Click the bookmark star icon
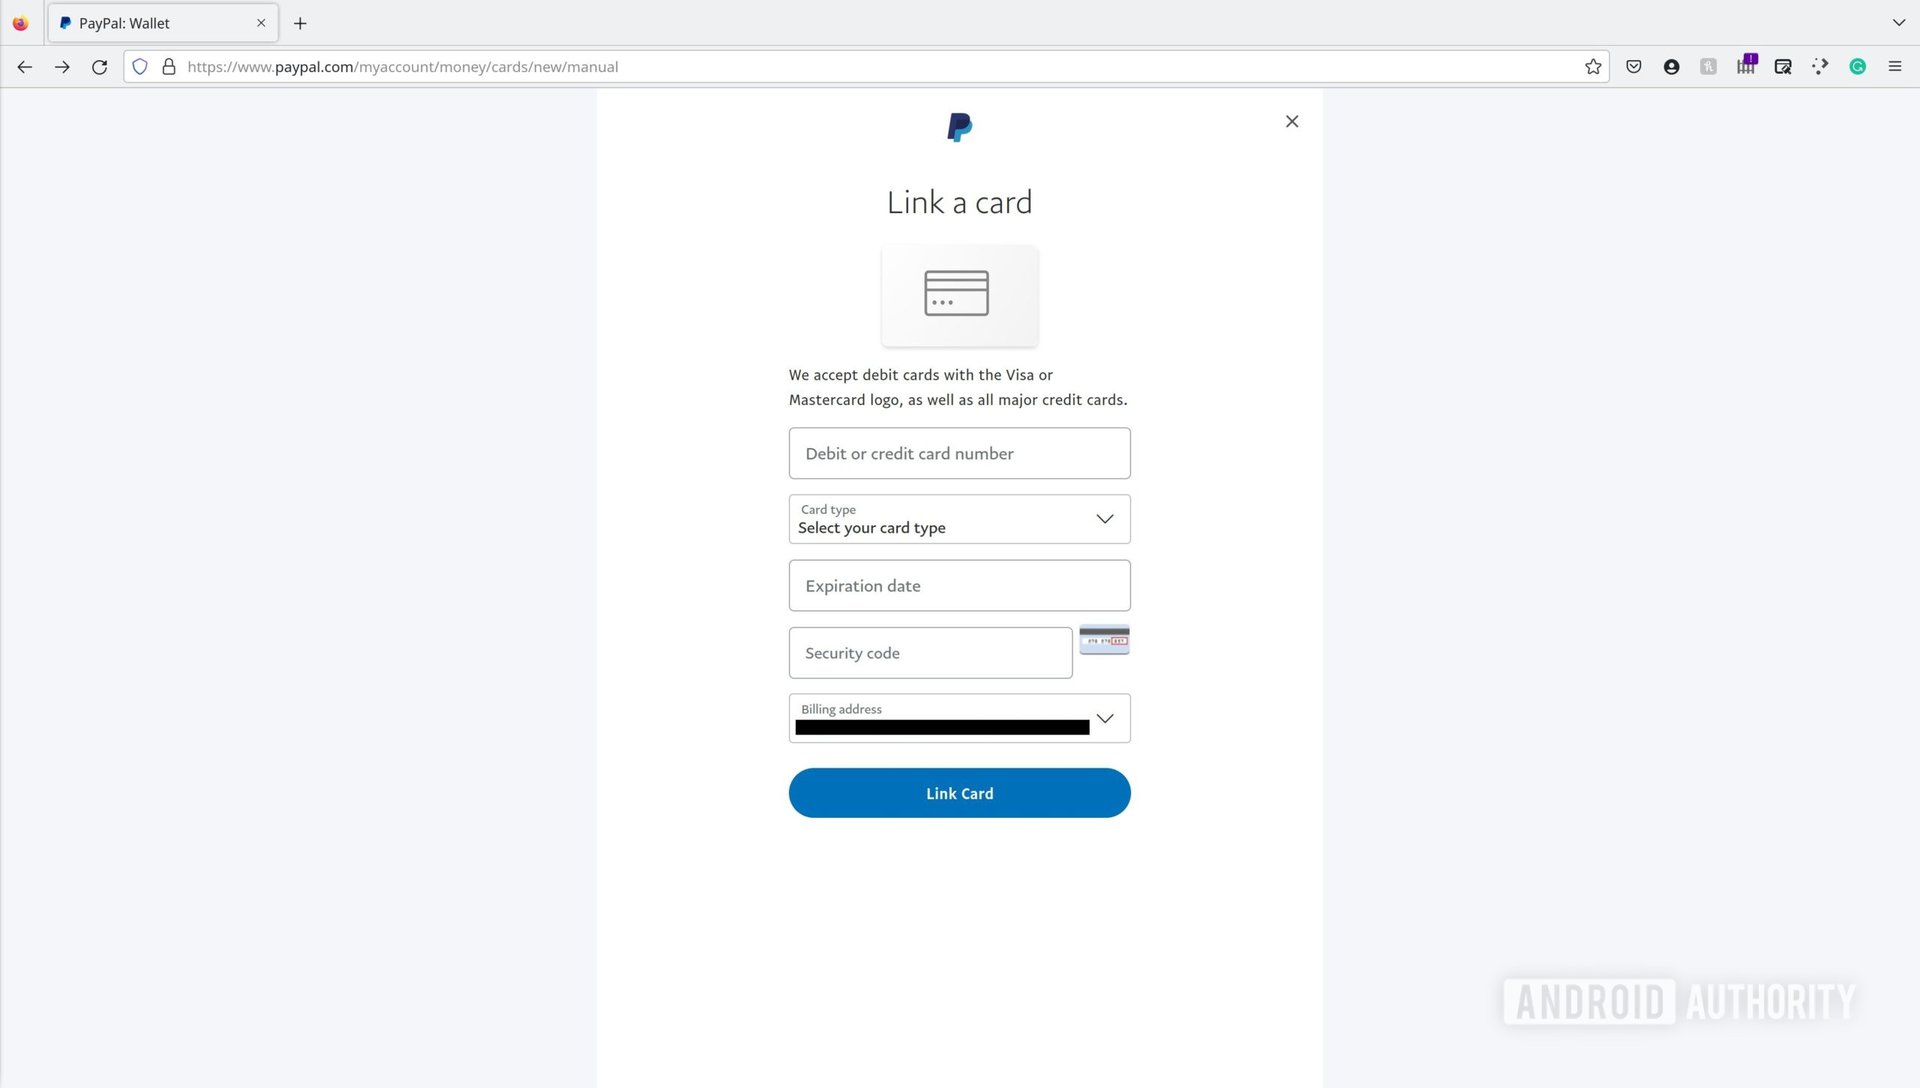This screenshot has height=1088, width=1920. click(1592, 66)
